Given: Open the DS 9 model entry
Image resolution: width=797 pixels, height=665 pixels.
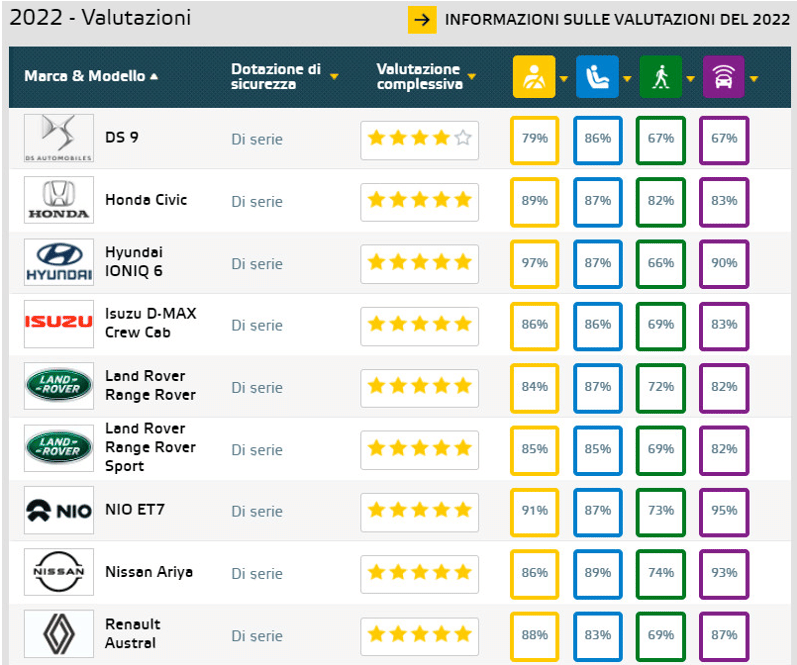Looking at the screenshot, I should pos(121,137).
